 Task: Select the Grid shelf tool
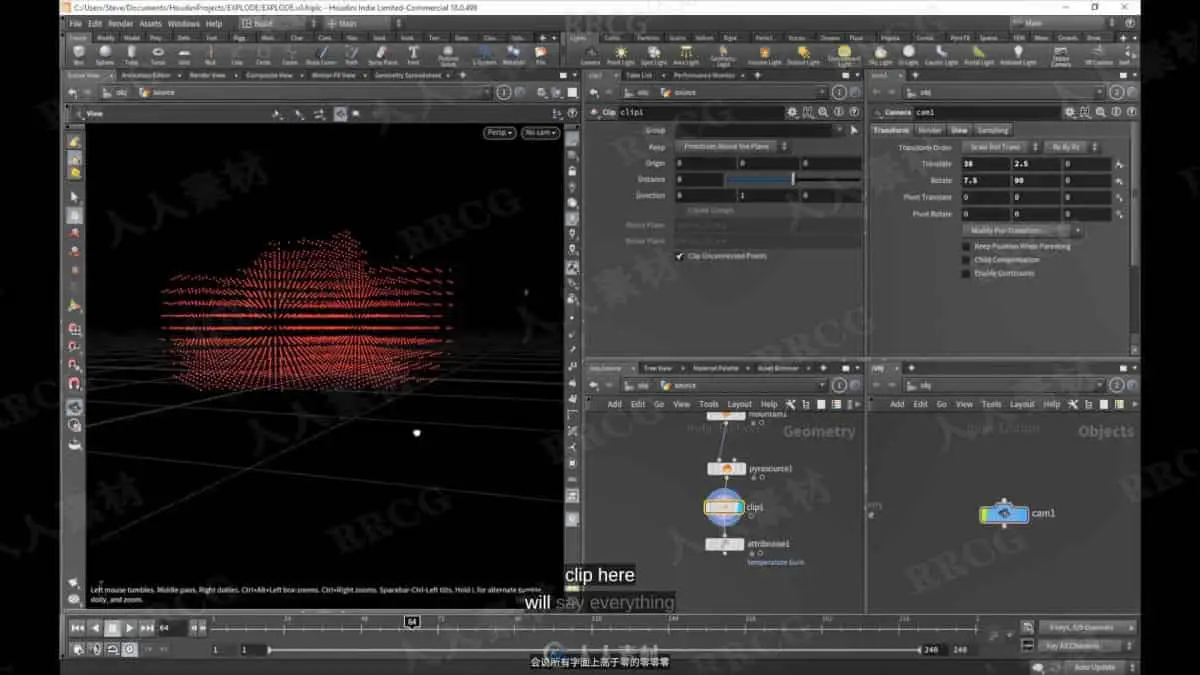[x=184, y=54]
